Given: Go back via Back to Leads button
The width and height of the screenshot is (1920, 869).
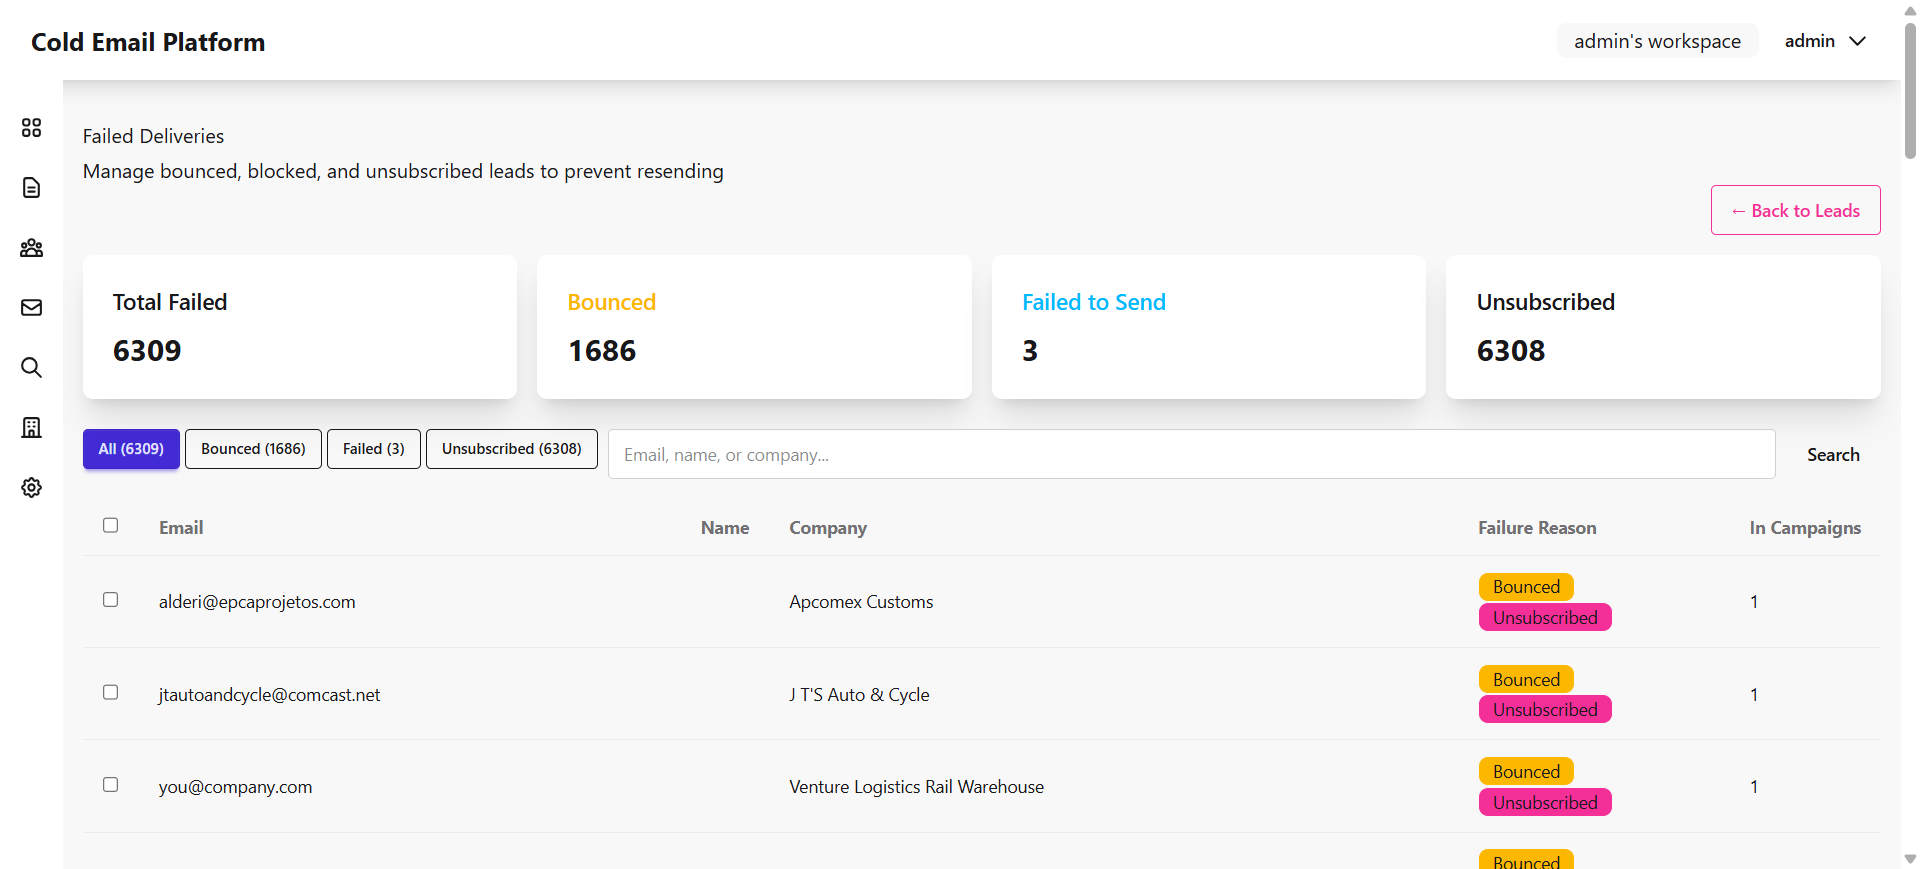Looking at the screenshot, I should pos(1795,210).
